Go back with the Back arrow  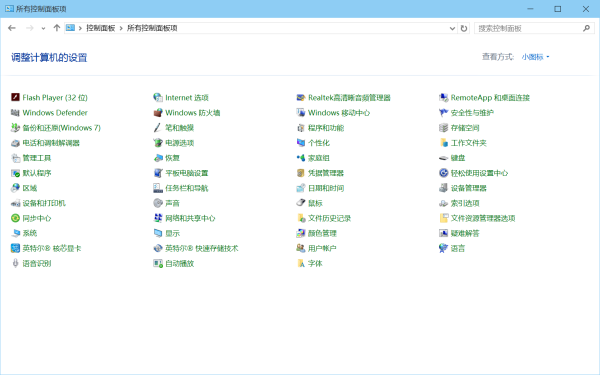click(12, 28)
